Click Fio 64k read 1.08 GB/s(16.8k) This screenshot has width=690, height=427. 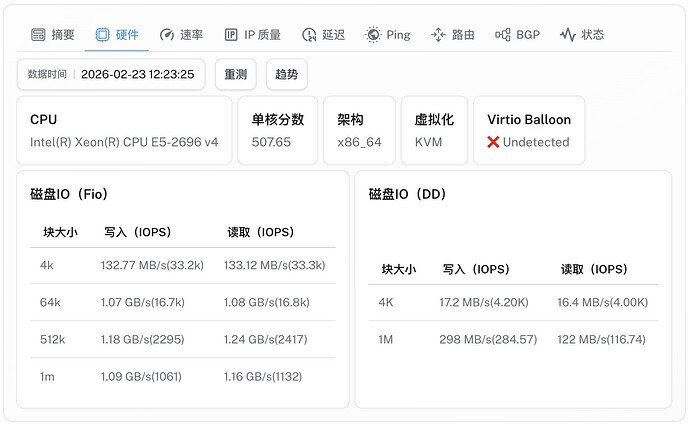(x=267, y=302)
